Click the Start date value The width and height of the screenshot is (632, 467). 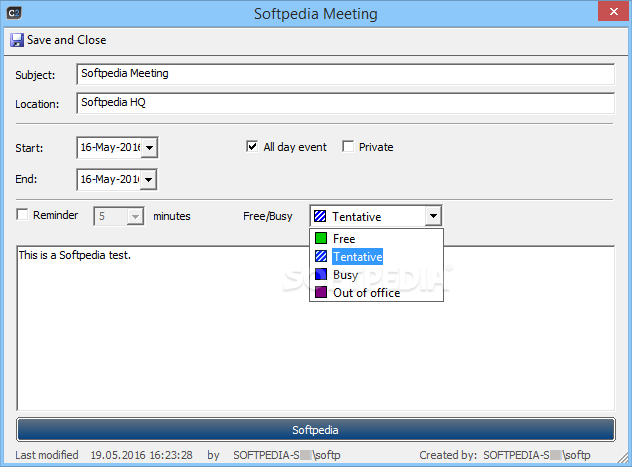[110, 147]
